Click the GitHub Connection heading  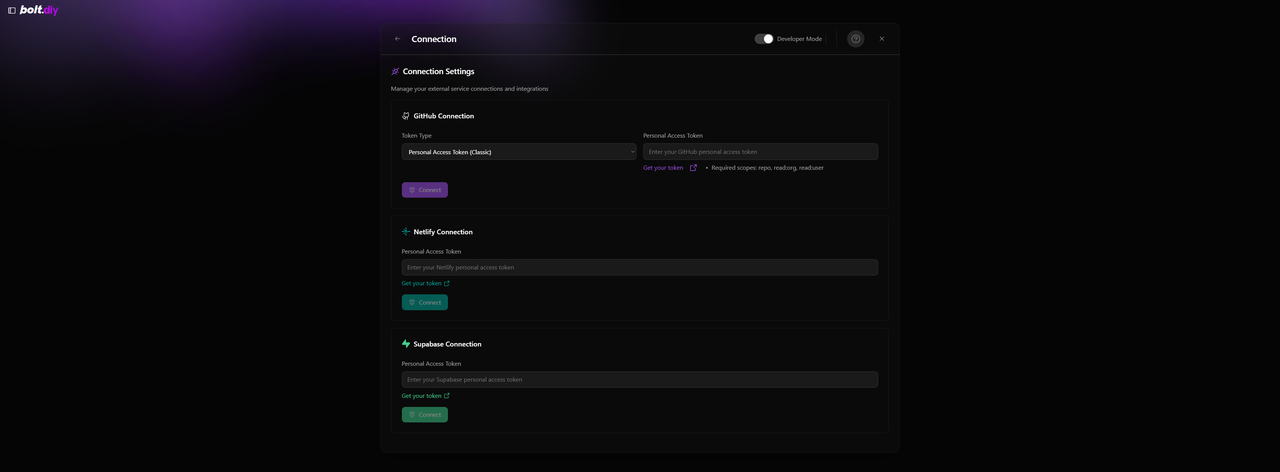[x=444, y=116]
